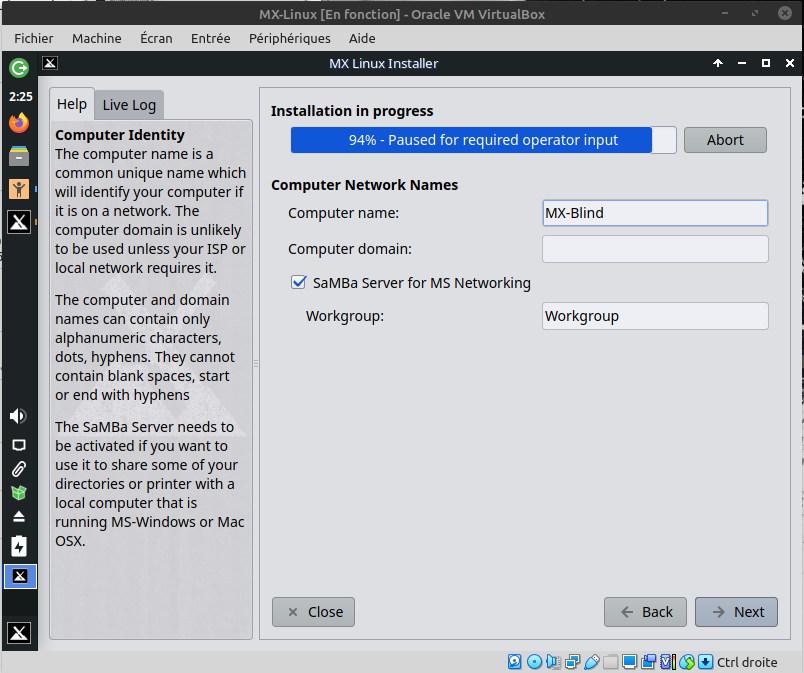Click the green logout icon in panel
Image resolution: width=804 pixels, height=673 pixels.
[x=19, y=68]
